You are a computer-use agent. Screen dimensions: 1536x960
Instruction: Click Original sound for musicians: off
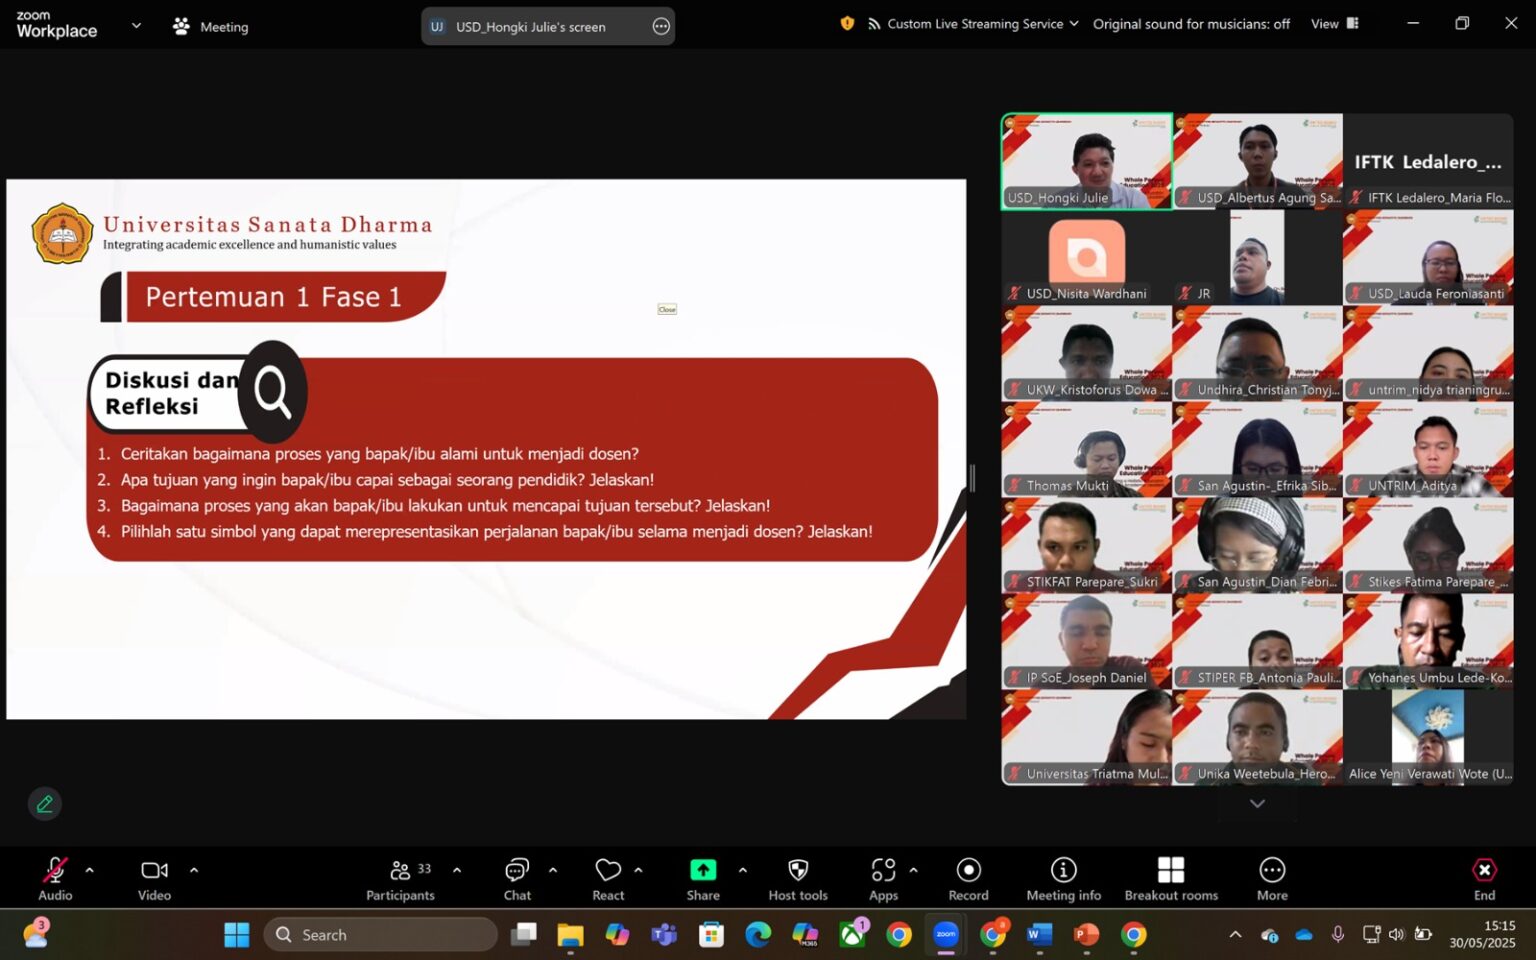pyautogui.click(x=1191, y=24)
